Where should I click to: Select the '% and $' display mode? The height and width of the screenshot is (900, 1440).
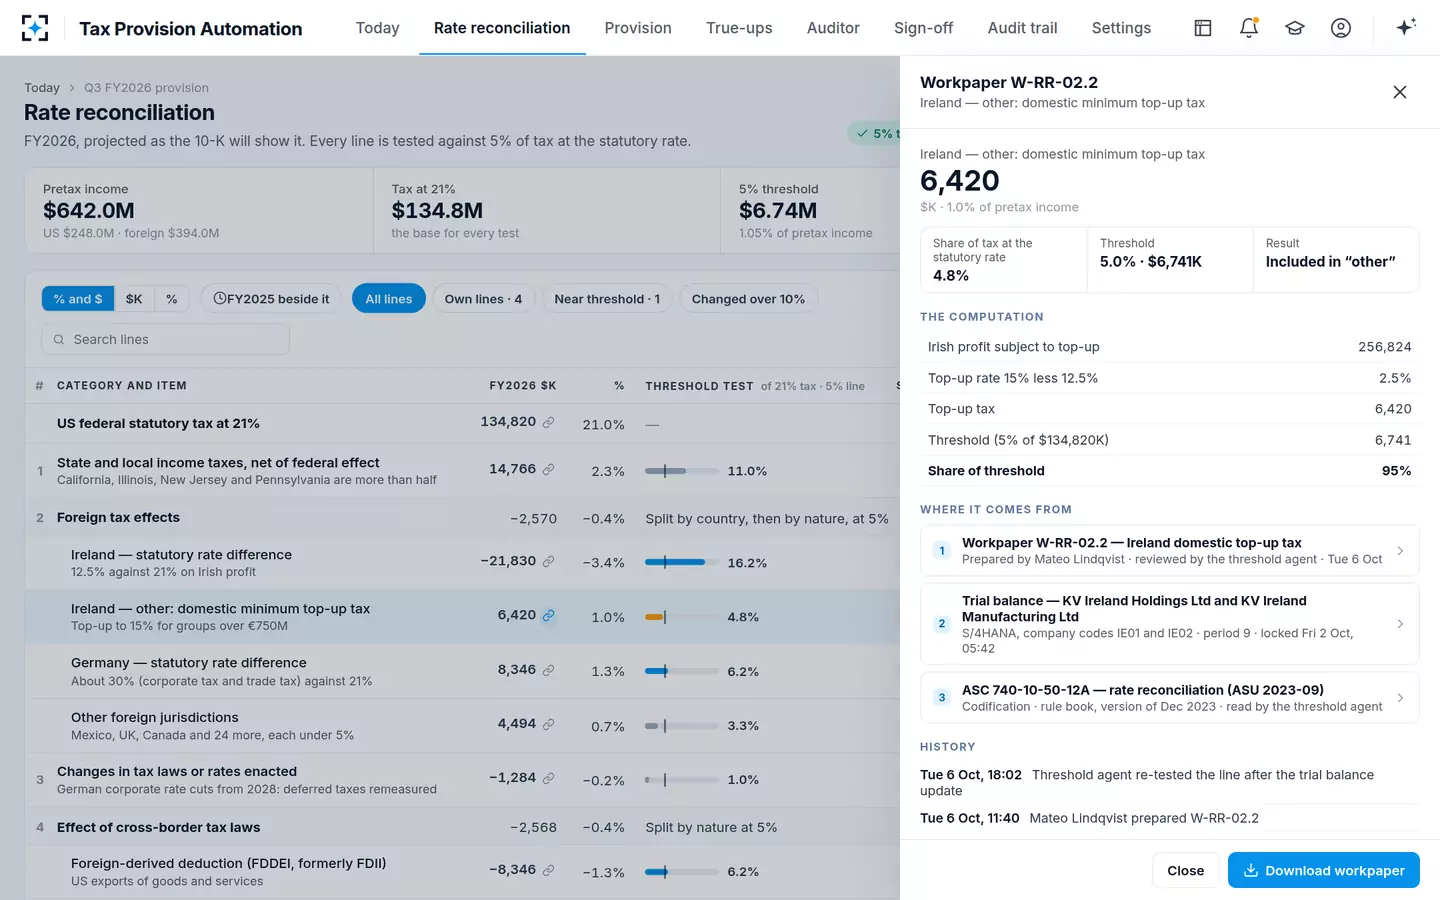tap(78, 299)
